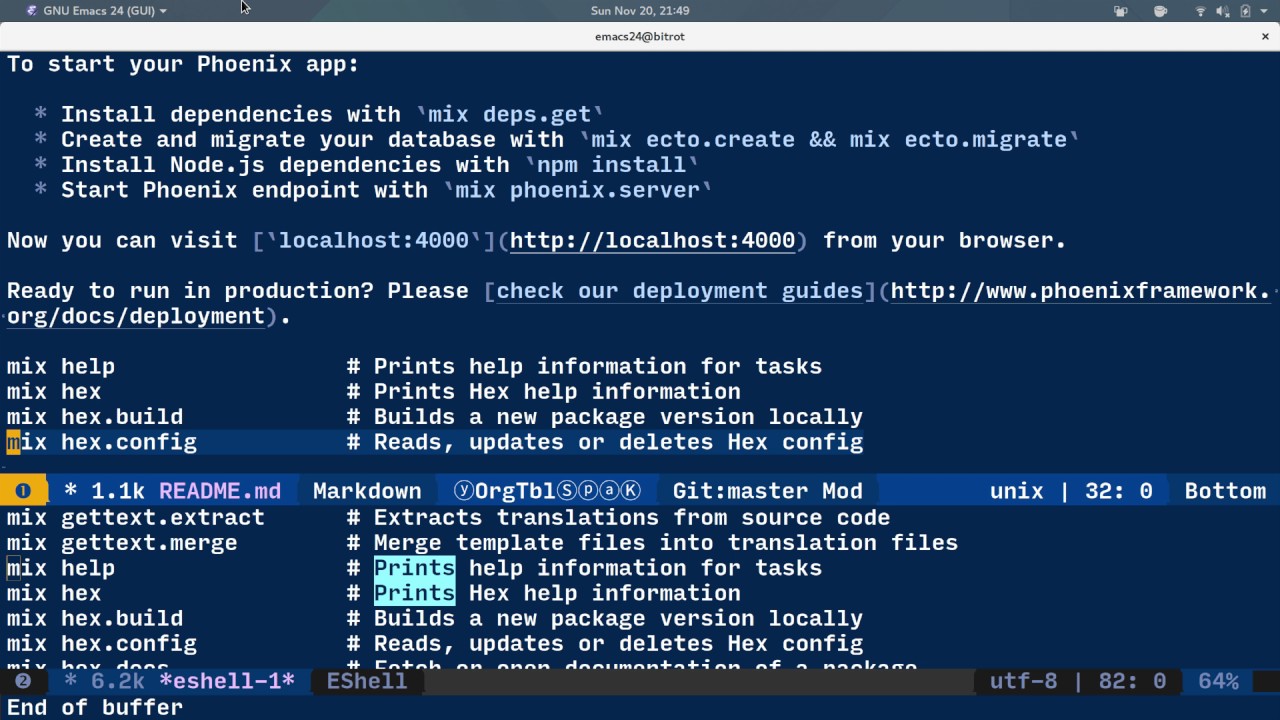
Task: Click window number 1 badge in README mode line
Action: click(x=23, y=491)
